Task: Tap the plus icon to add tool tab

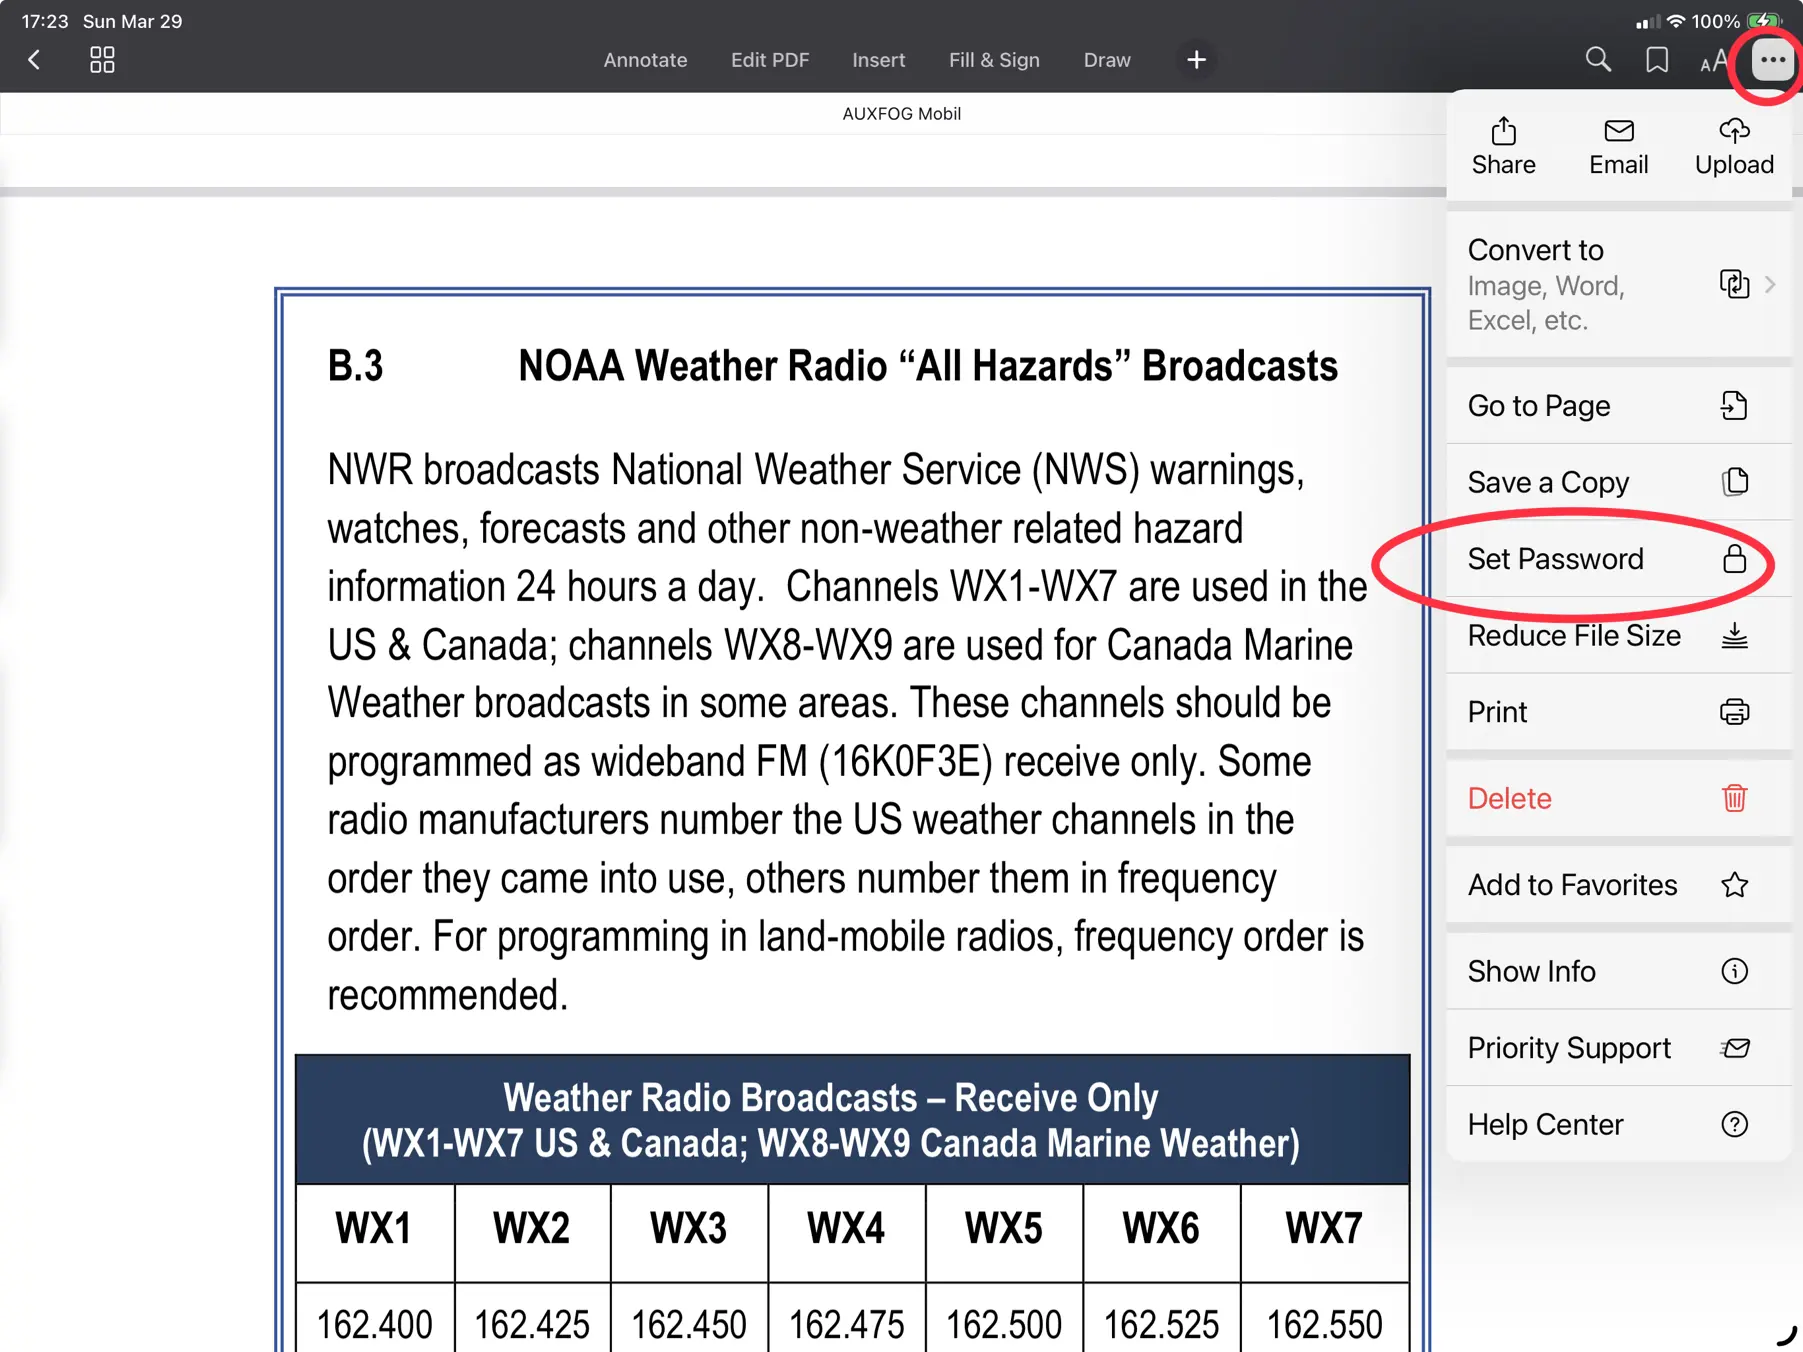Action: (x=1196, y=60)
